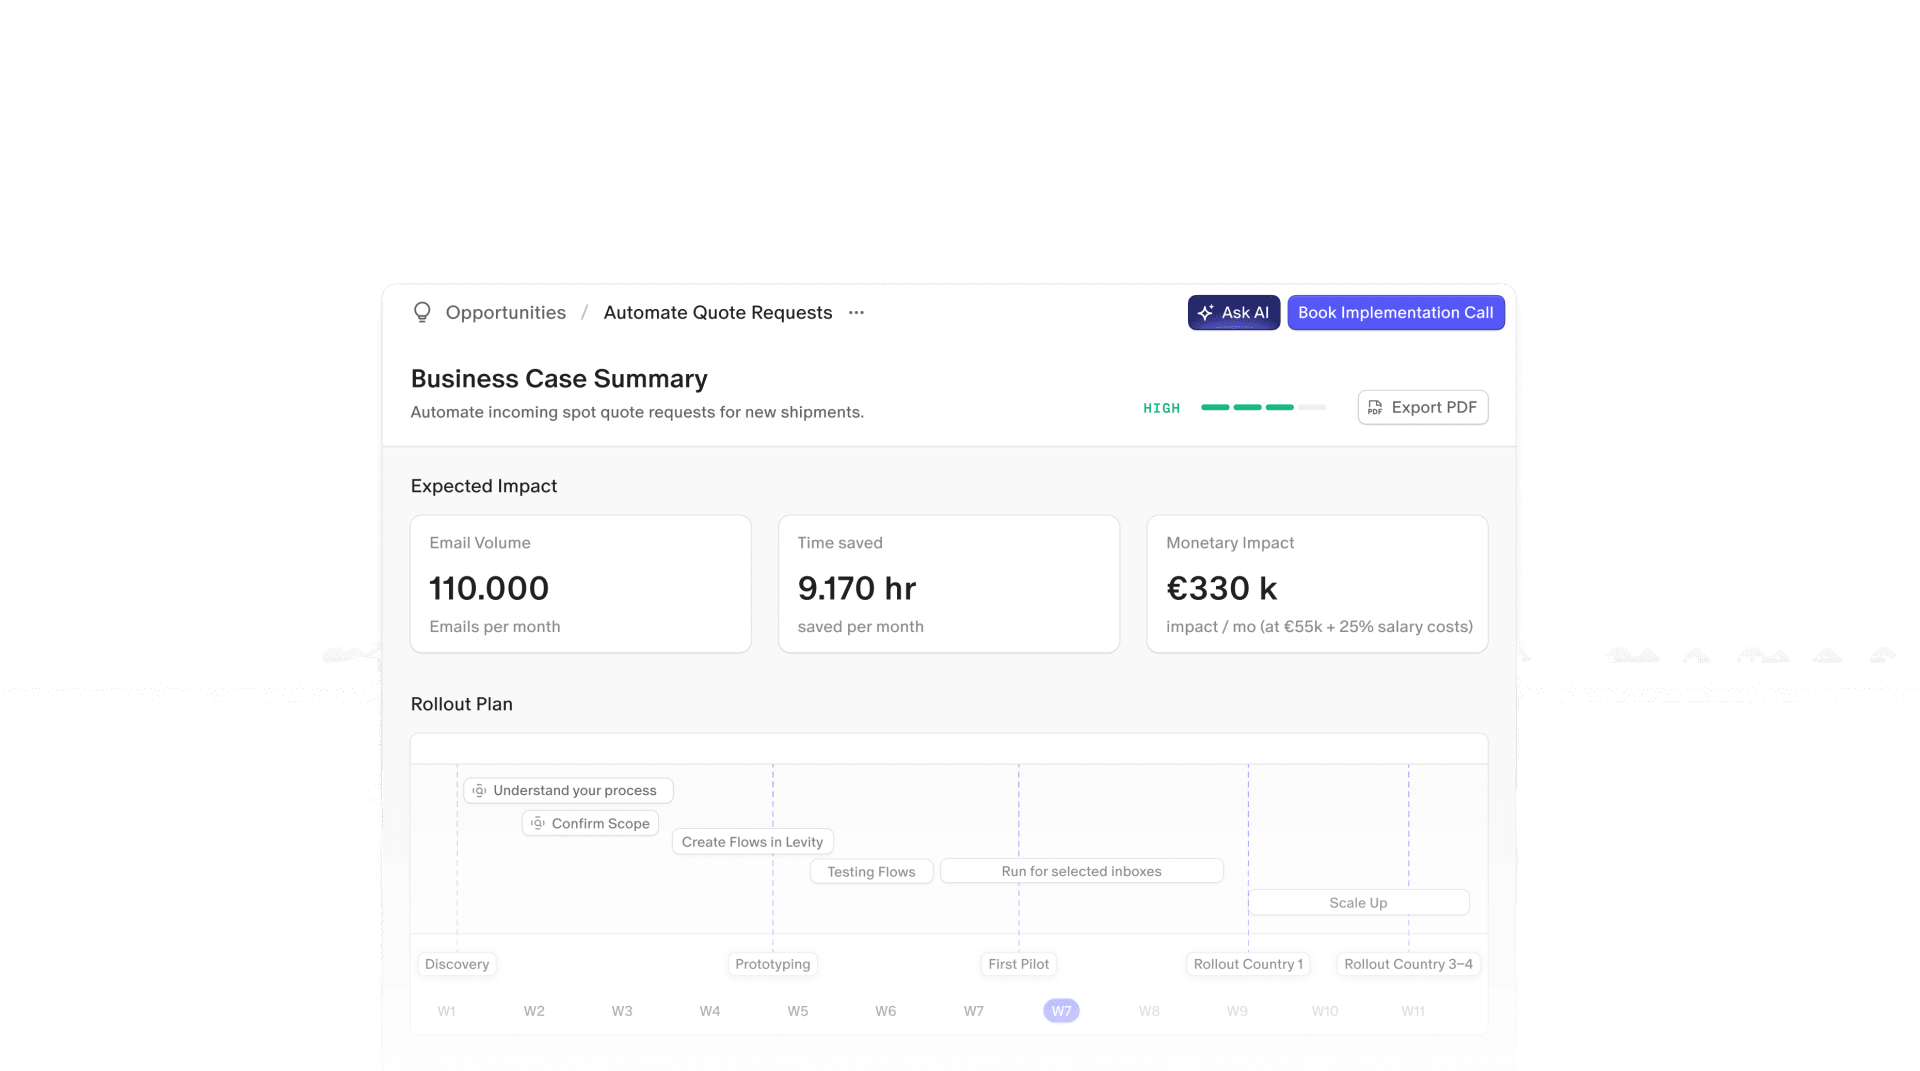Click the Rollout Country 1 milestone
The width and height of the screenshot is (1920, 1071).
(x=1248, y=965)
